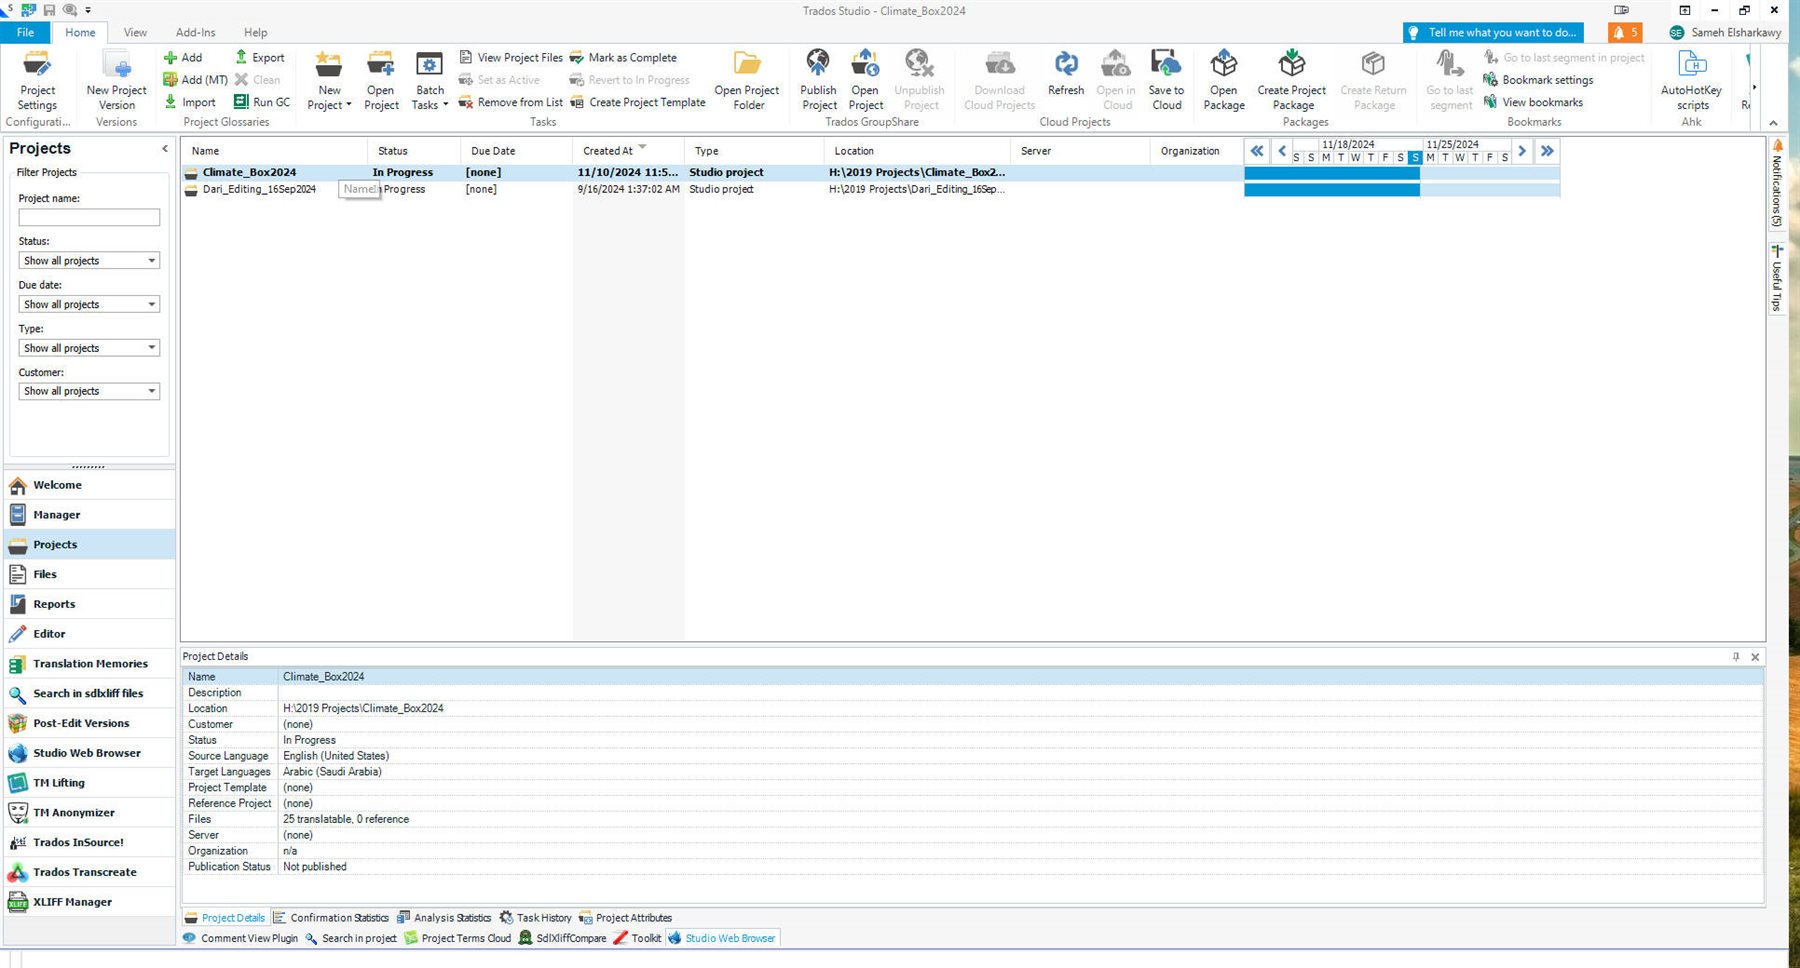The width and height of the screenshot is (1800, 968).
Task: Open Studio Web Browser view
Action: 89,753
